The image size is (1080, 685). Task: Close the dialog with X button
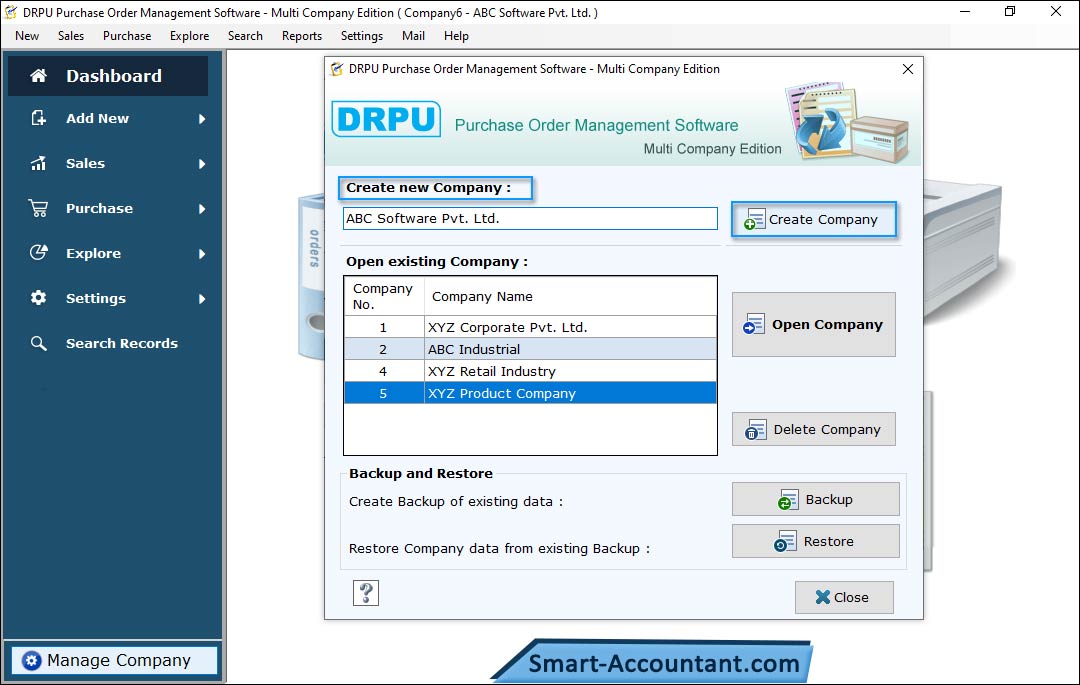908,69
